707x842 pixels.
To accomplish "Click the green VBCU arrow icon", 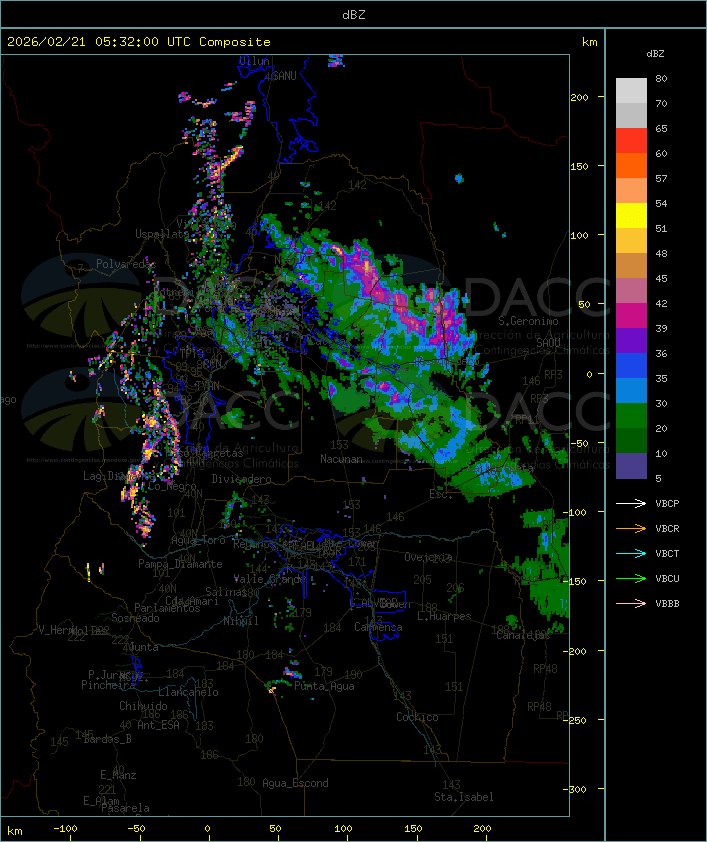I will tap(631, 578).
